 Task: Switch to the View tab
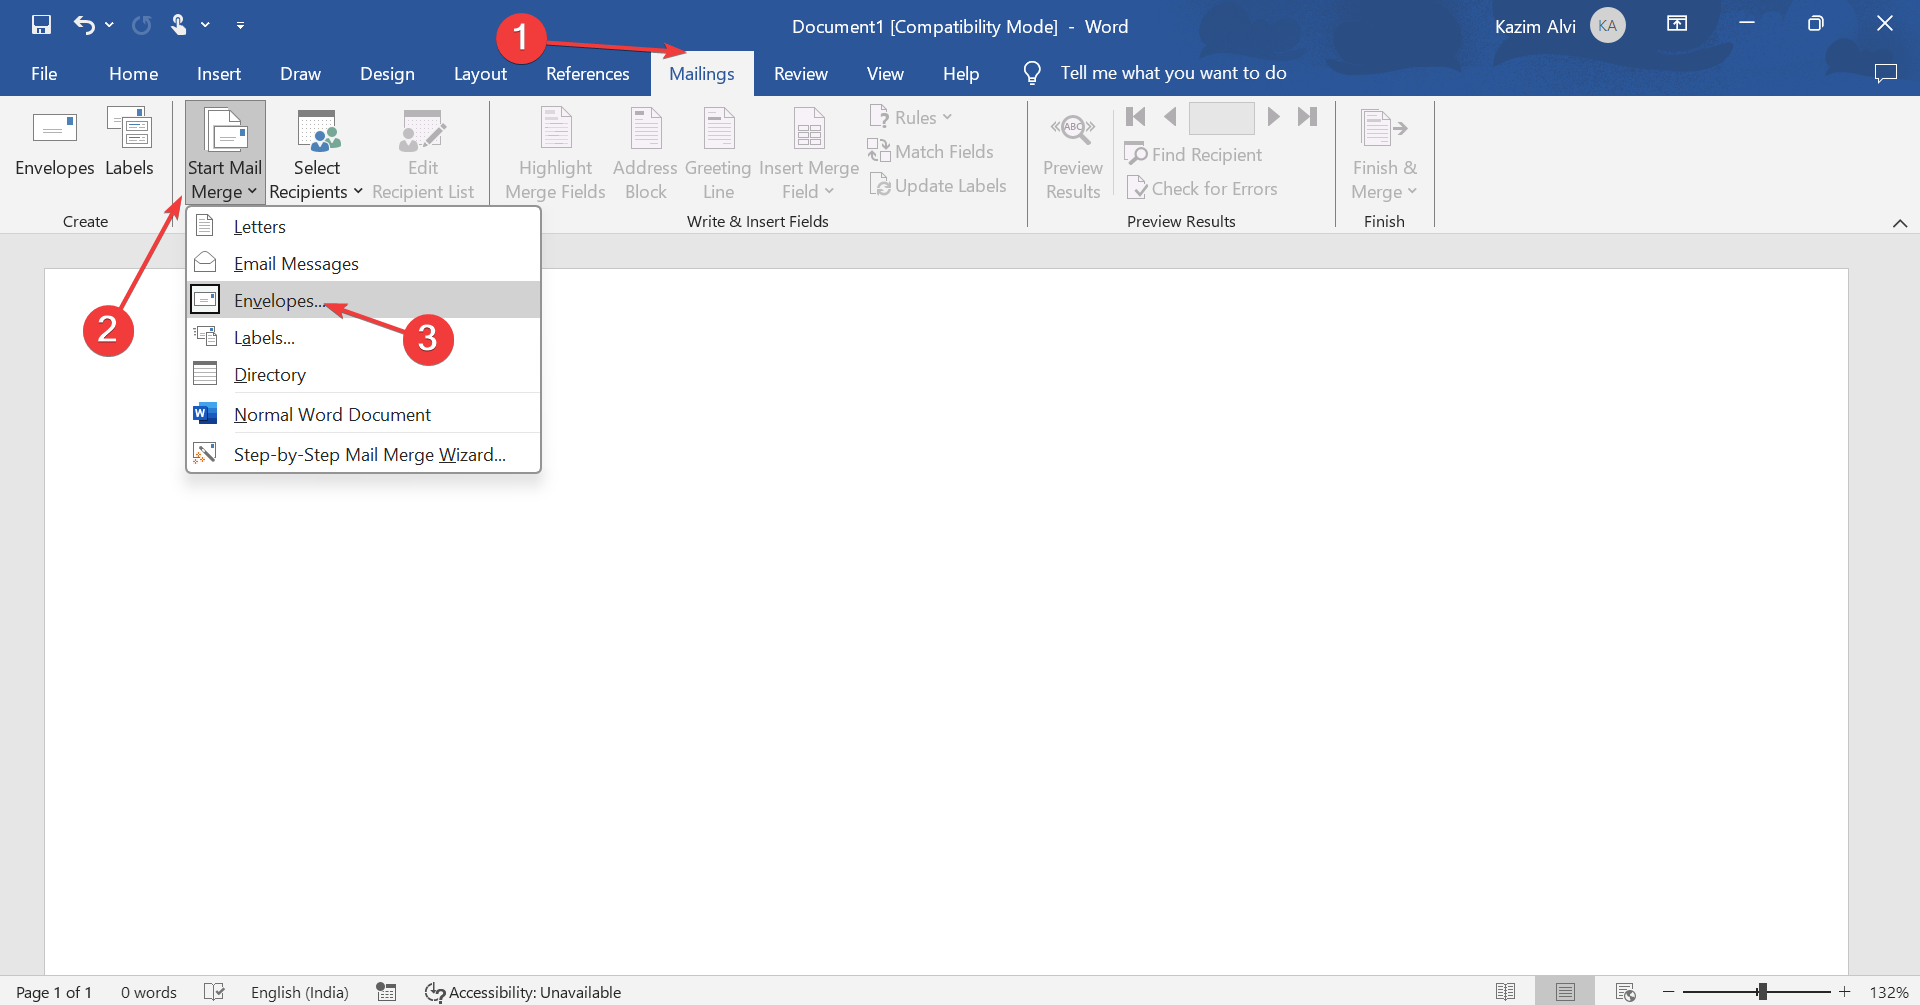885,74
